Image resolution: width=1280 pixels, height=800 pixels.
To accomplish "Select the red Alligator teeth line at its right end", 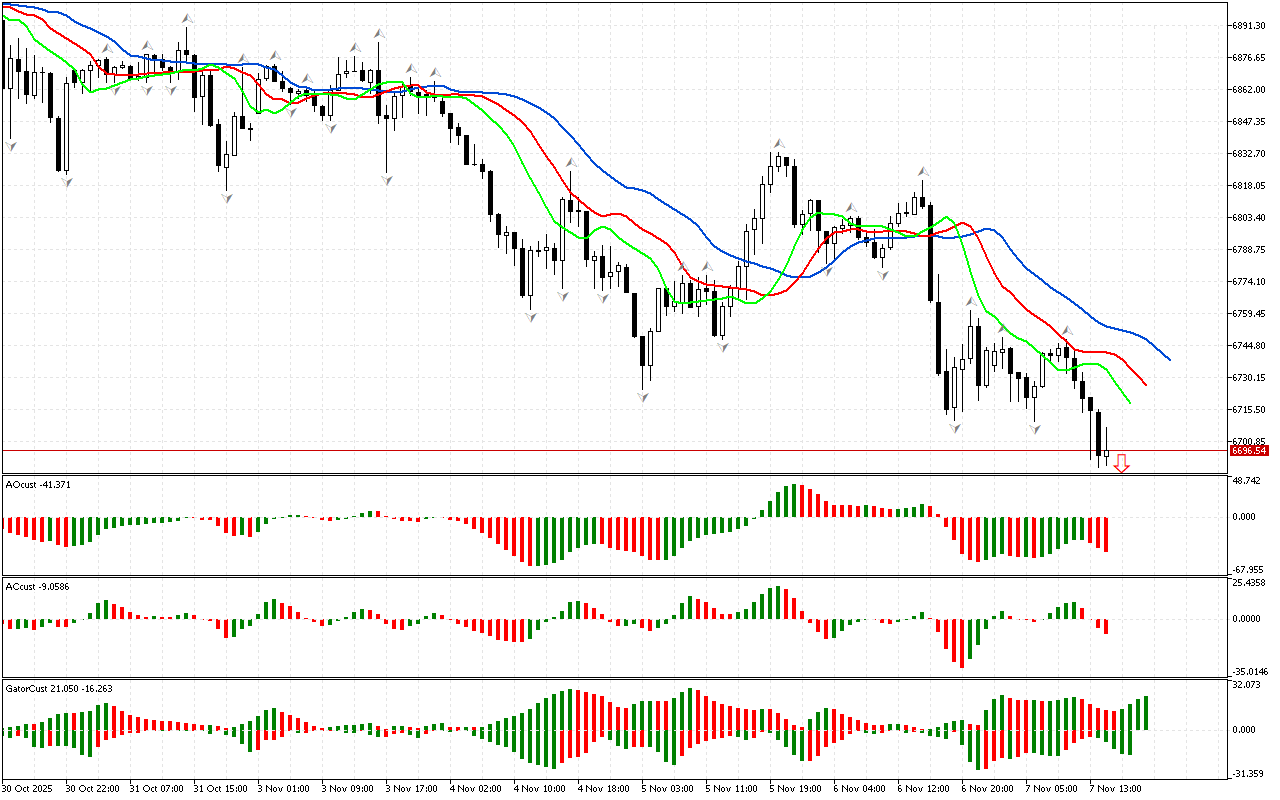I will point(1144,382).
